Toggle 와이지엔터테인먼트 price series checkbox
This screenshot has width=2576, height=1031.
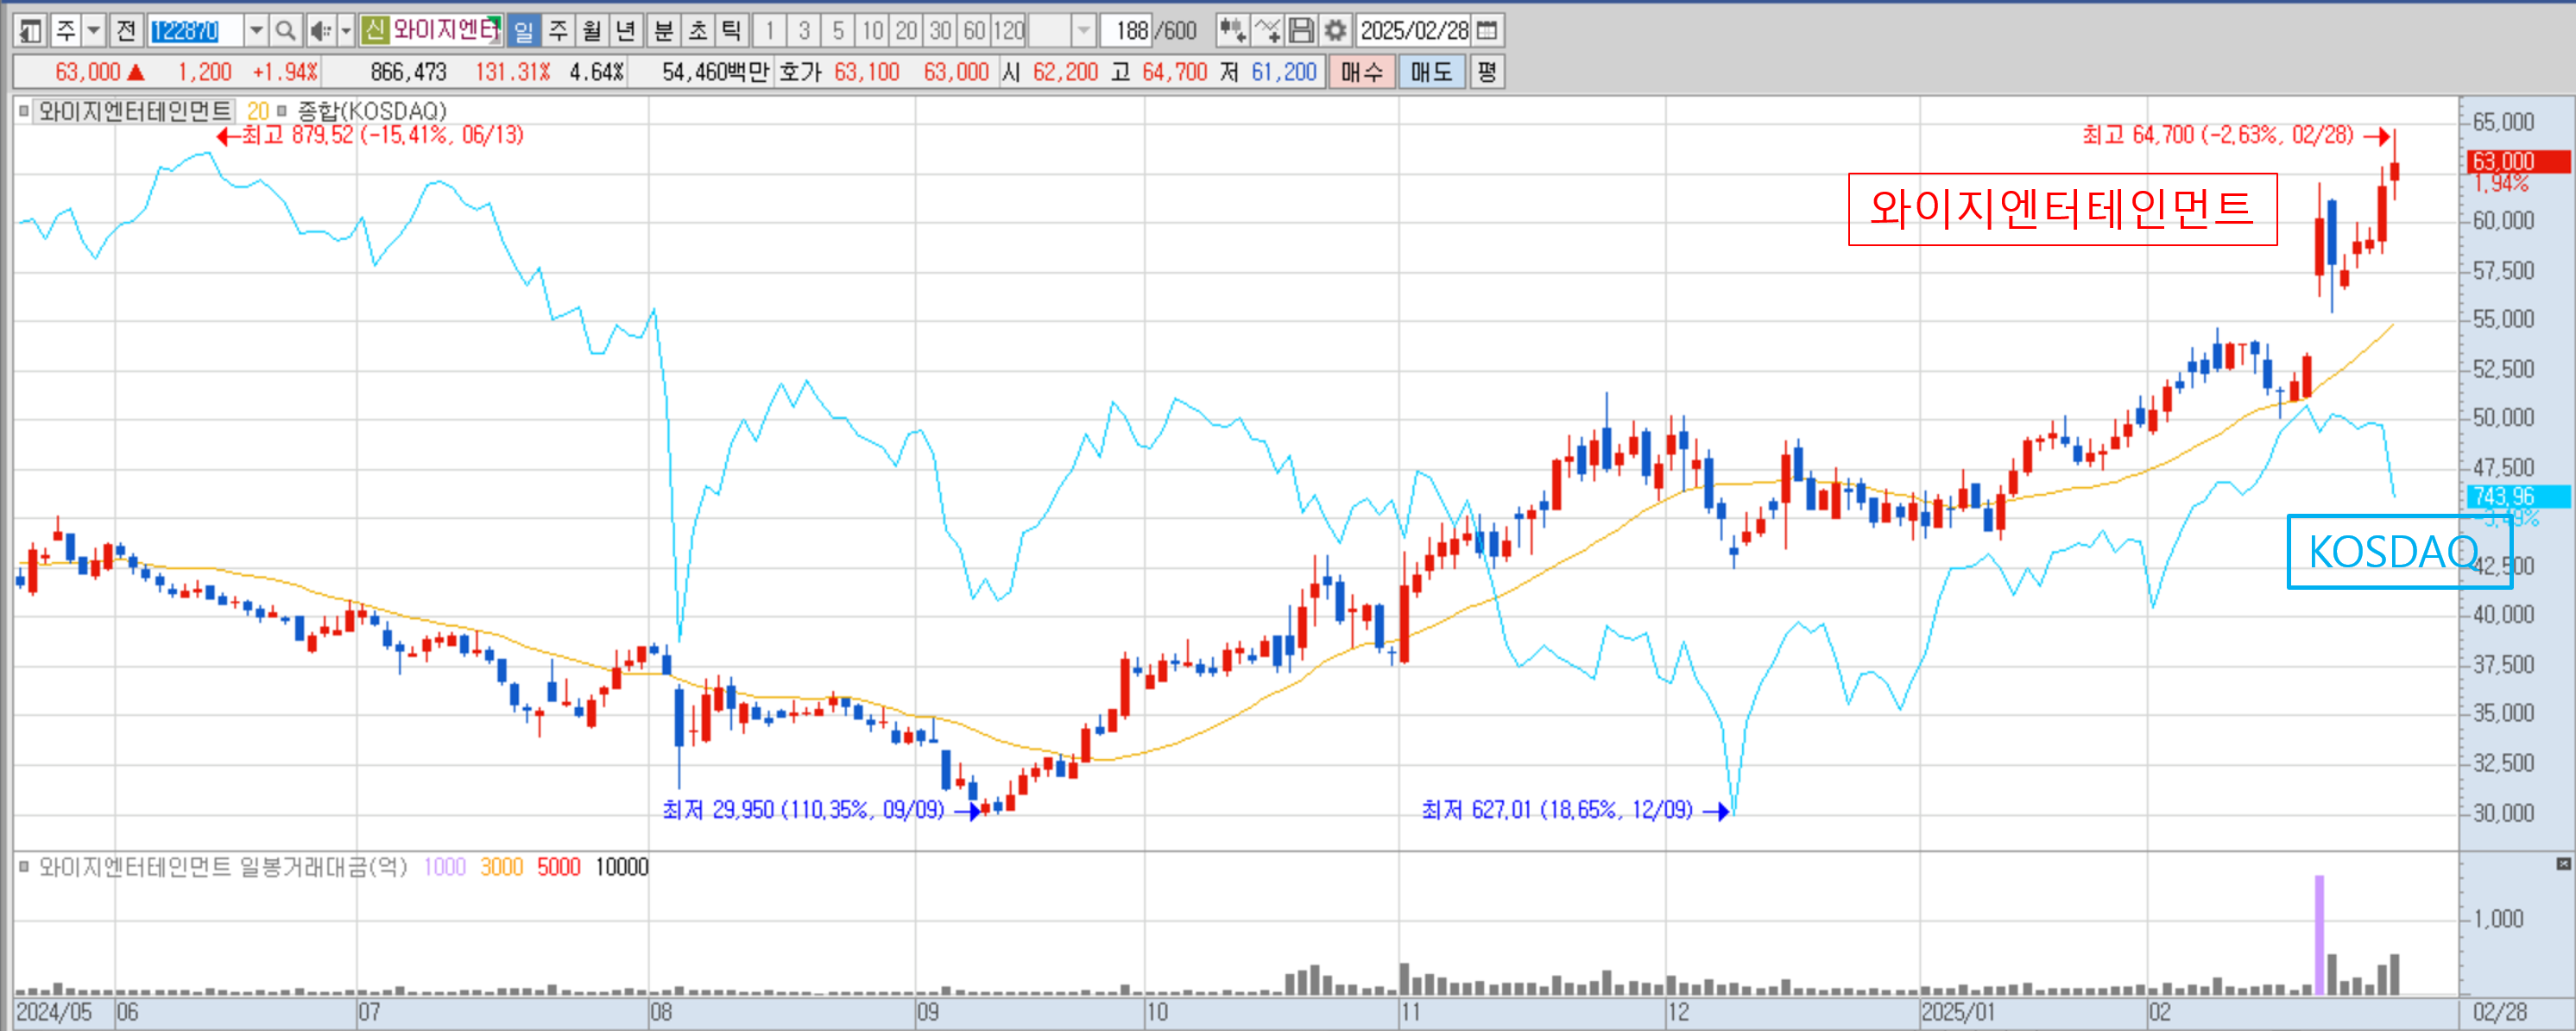(x=24, y=111)
